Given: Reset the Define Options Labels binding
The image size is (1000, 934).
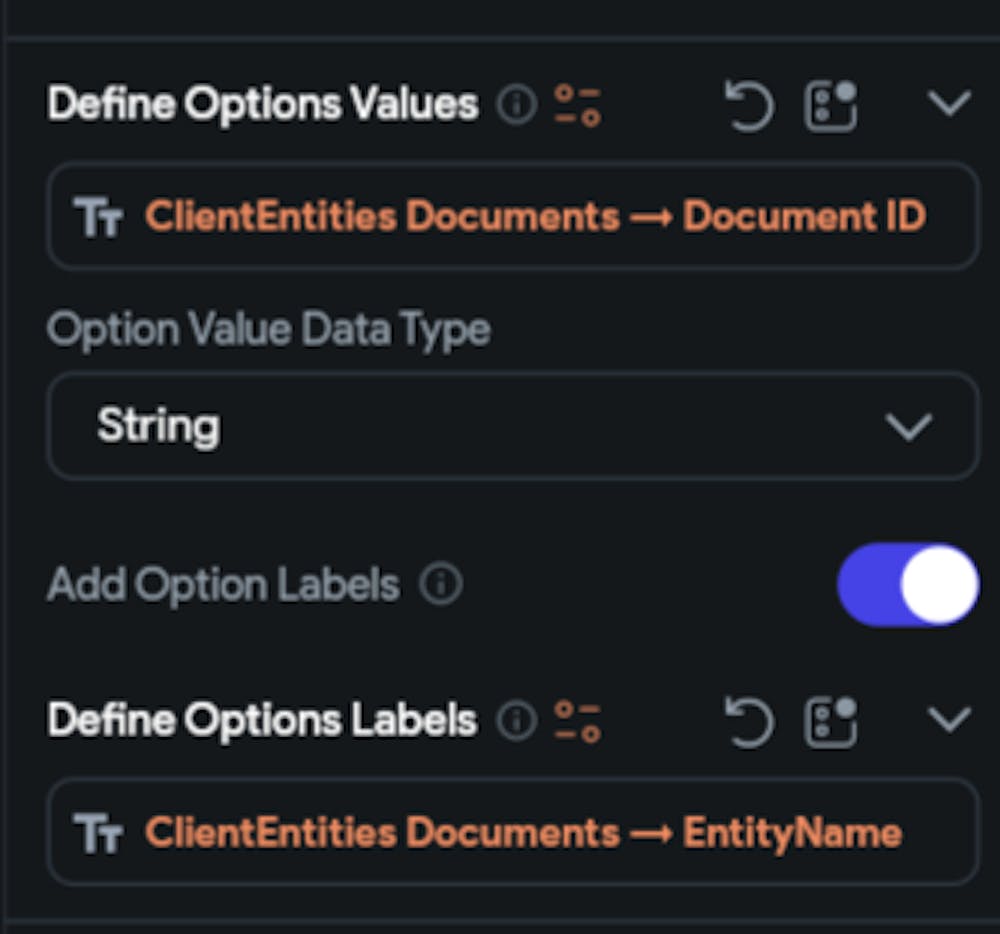Looking at the screenshot, I should click(x=750, y=720).
